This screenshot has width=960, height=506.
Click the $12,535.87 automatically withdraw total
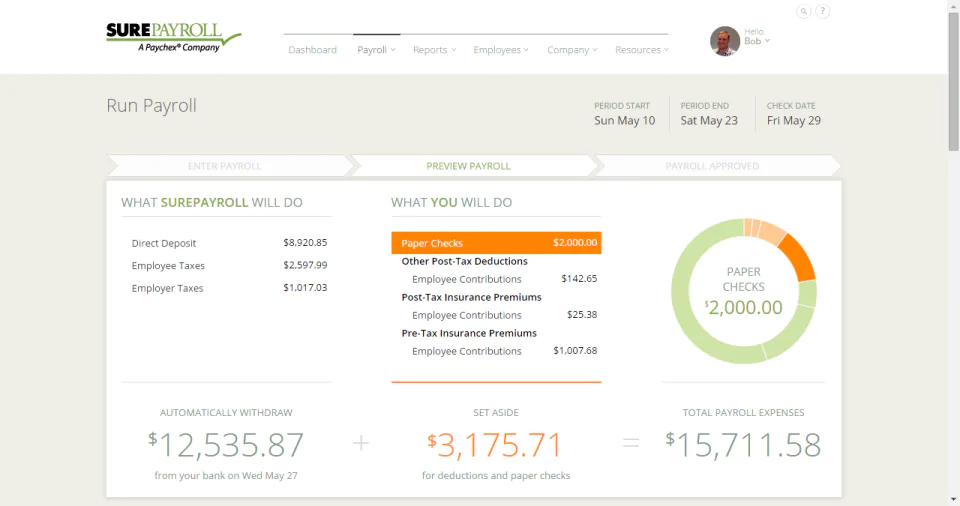click(x=226, y=445)
